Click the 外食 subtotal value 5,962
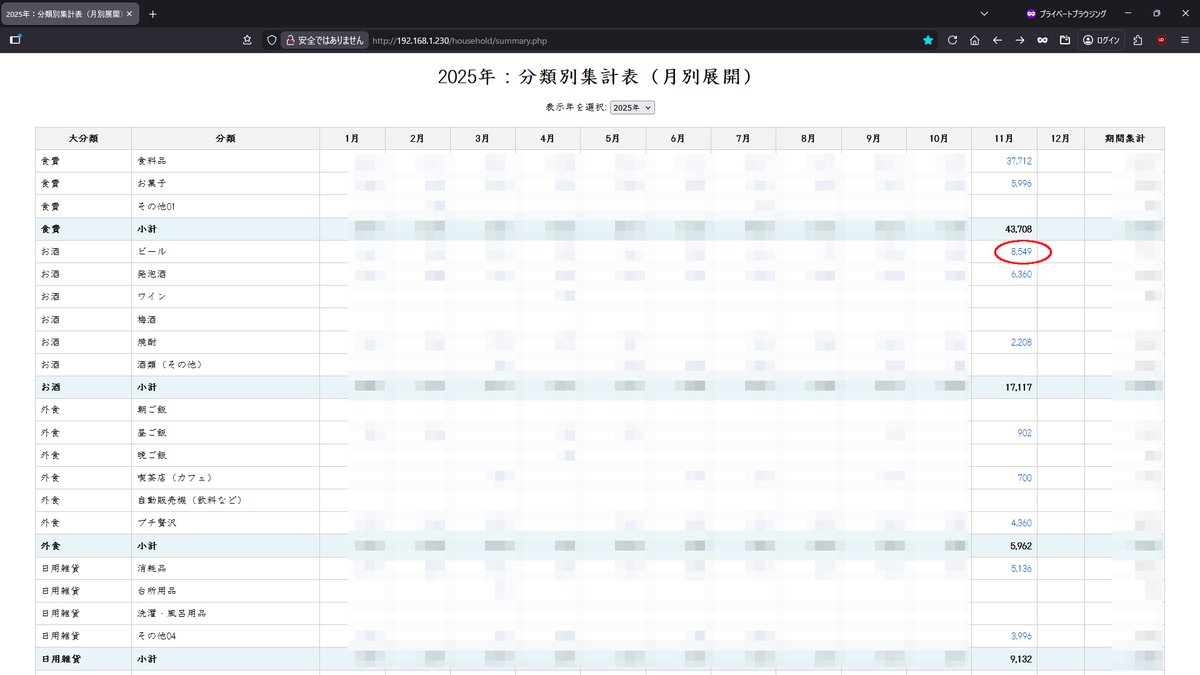 point(1019,546)
